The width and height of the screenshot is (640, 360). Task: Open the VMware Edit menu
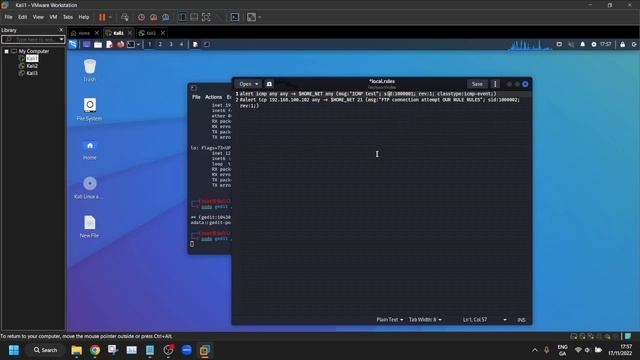tap(22, 17)
